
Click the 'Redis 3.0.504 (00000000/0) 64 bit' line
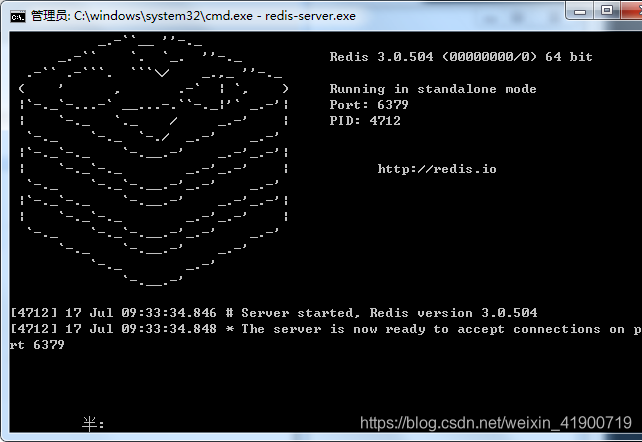(461, 56)
